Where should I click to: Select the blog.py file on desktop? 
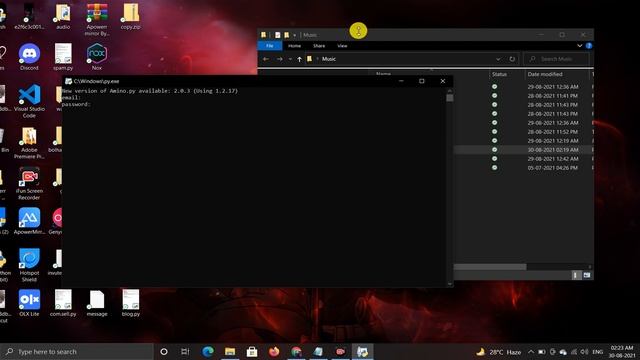pyautogui.click(x=131, y=303)
